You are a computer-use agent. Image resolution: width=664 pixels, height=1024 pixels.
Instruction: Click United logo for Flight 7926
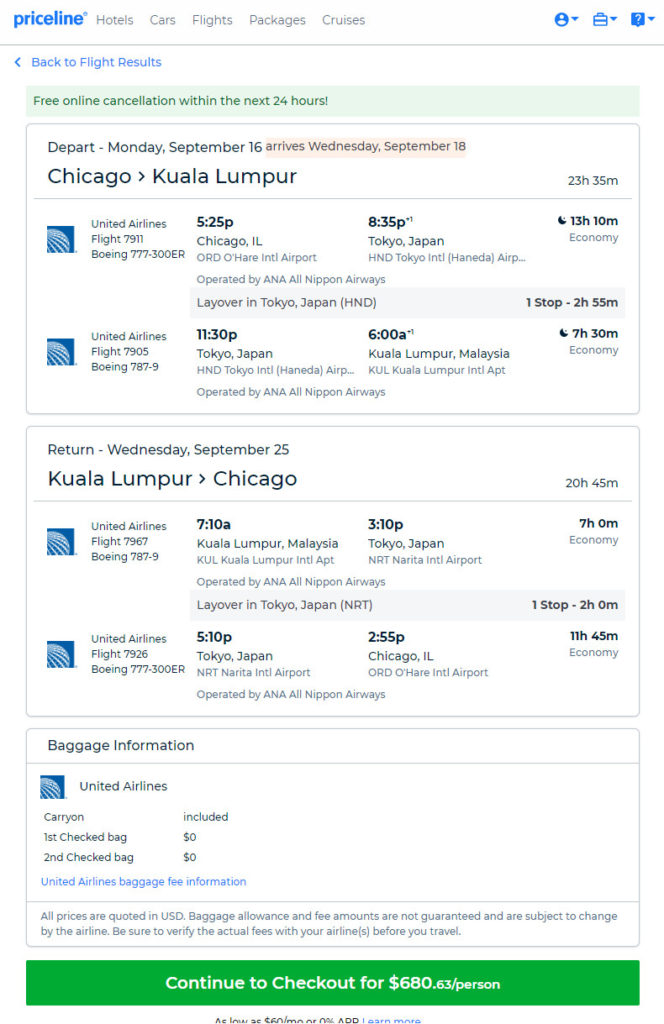[x=61, y=654]
